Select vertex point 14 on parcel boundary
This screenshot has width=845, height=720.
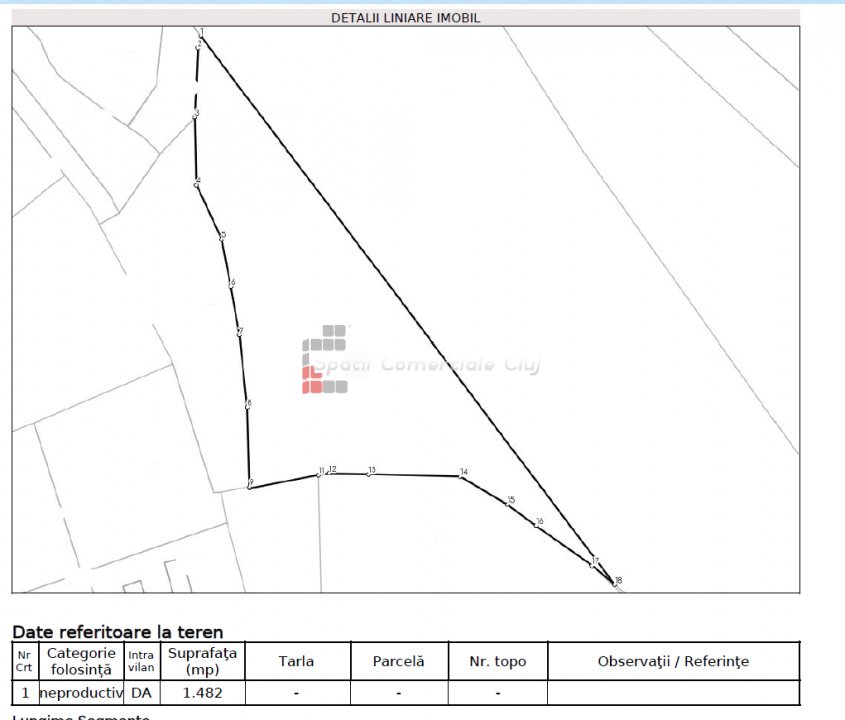(x=461, y=475)
